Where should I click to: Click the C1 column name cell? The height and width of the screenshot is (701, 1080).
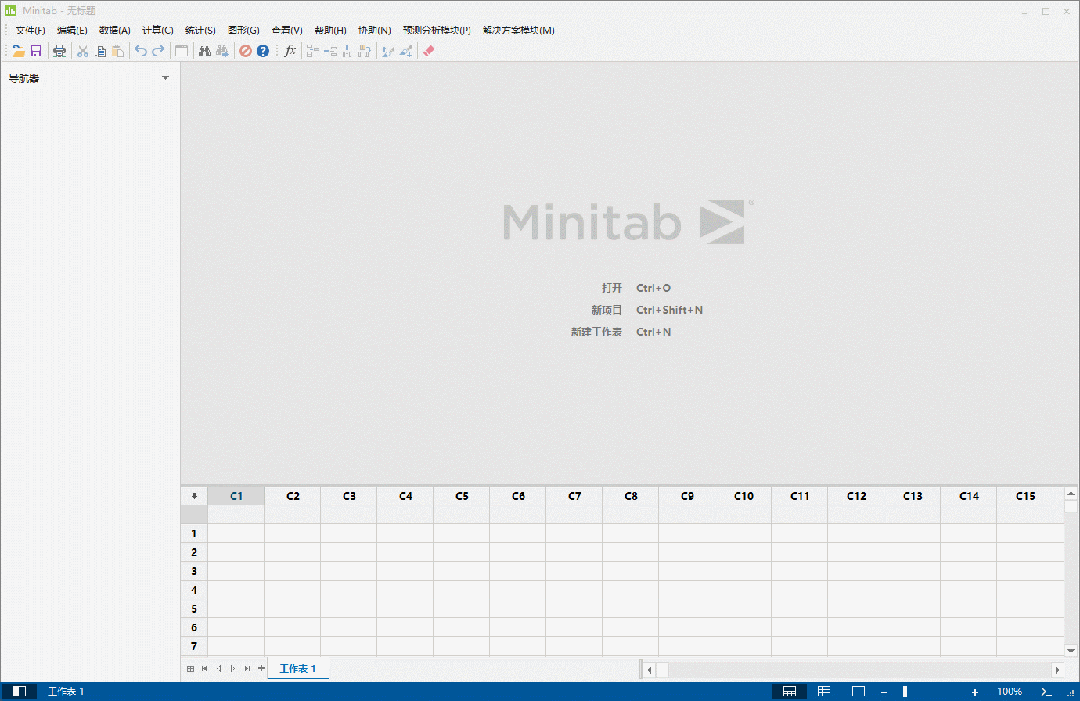point(236,514)
